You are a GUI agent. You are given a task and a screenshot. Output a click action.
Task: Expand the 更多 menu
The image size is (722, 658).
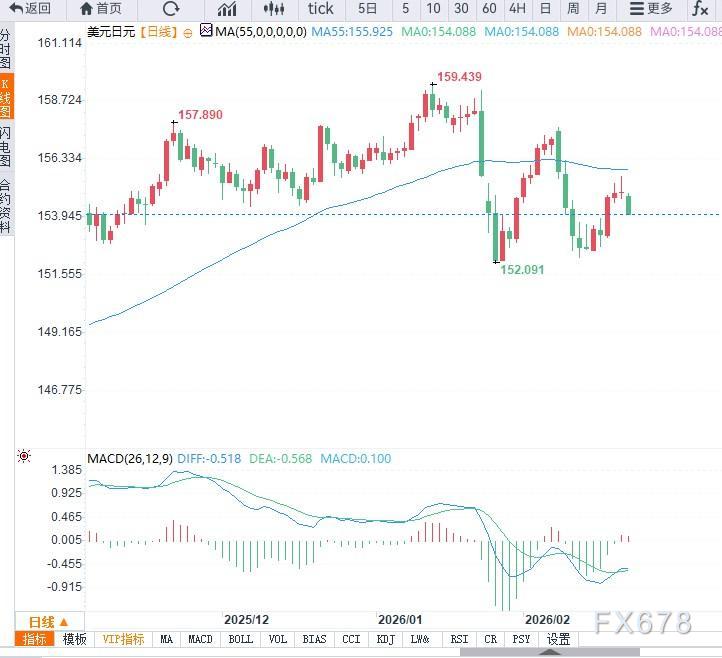tap(652, 9)
